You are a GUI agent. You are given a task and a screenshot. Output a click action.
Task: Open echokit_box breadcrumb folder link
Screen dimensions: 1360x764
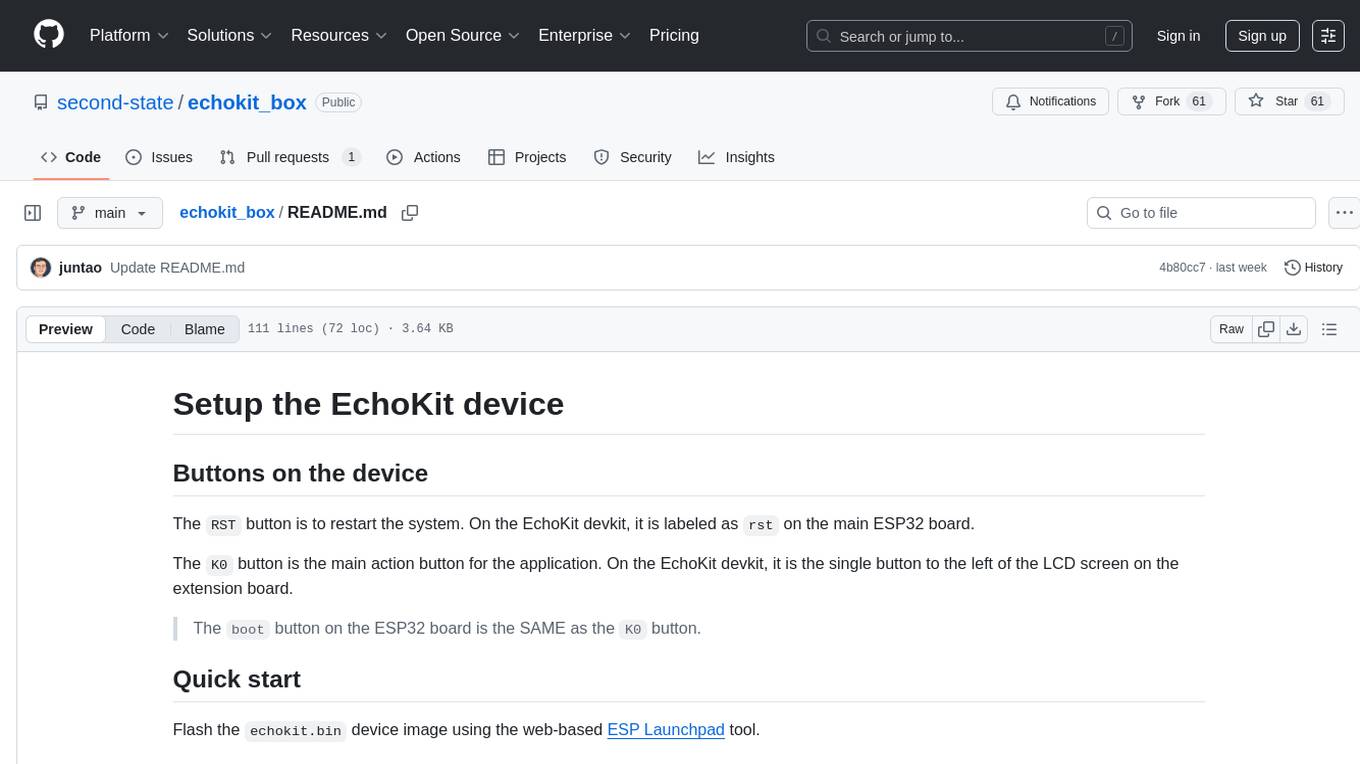click(227, 212)
